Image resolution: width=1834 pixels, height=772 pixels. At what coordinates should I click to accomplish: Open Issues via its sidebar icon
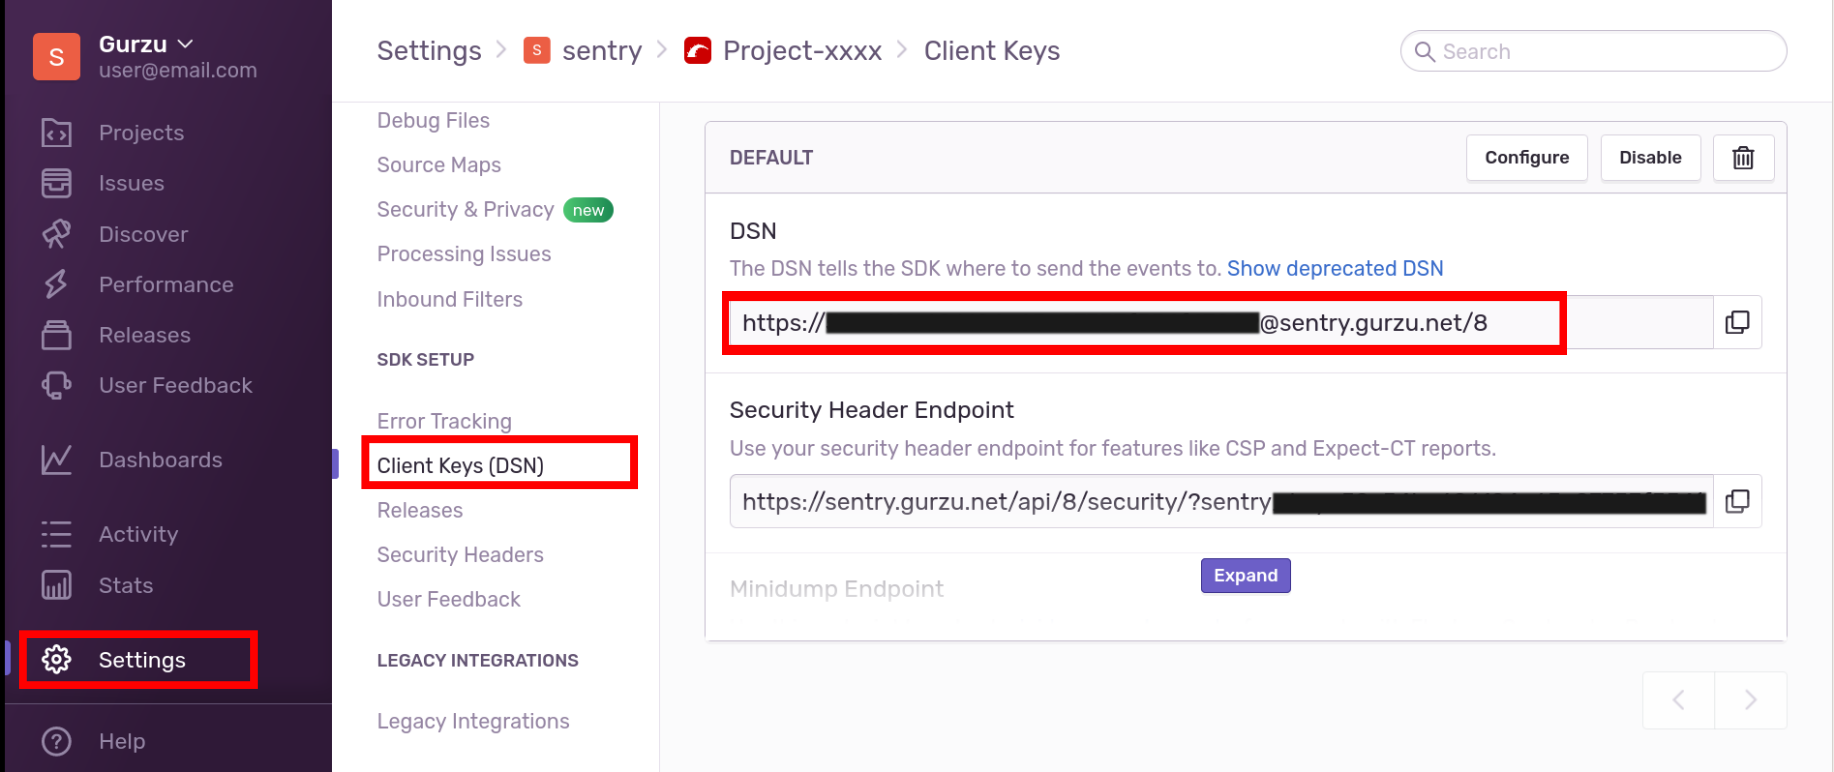click(56, 184)
